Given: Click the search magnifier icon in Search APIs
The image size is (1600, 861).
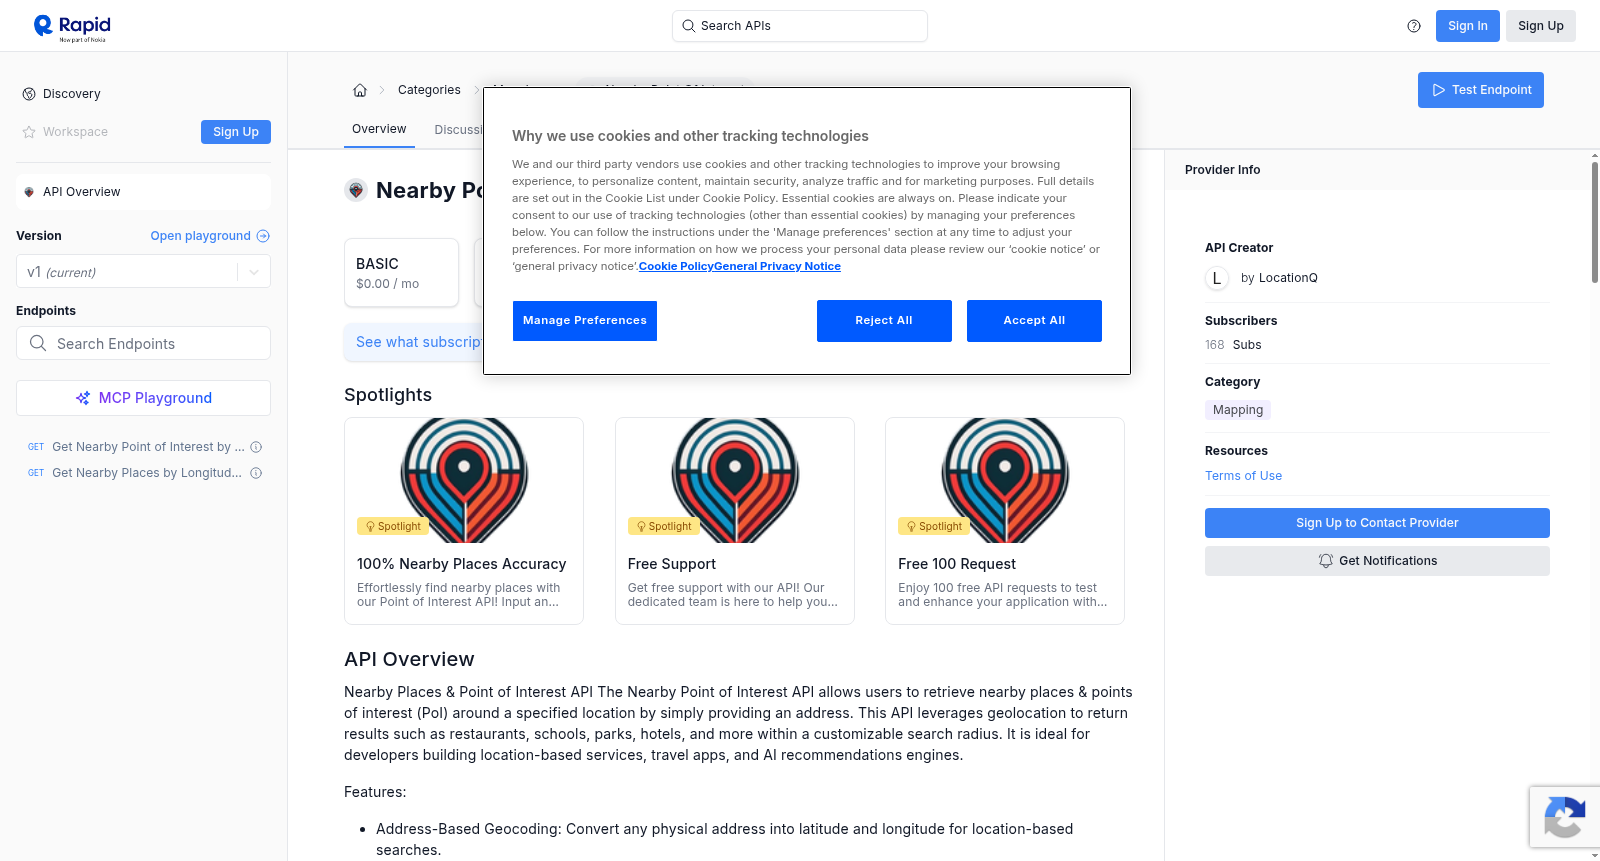Looking at the screenshot, I should coord(688,26).
